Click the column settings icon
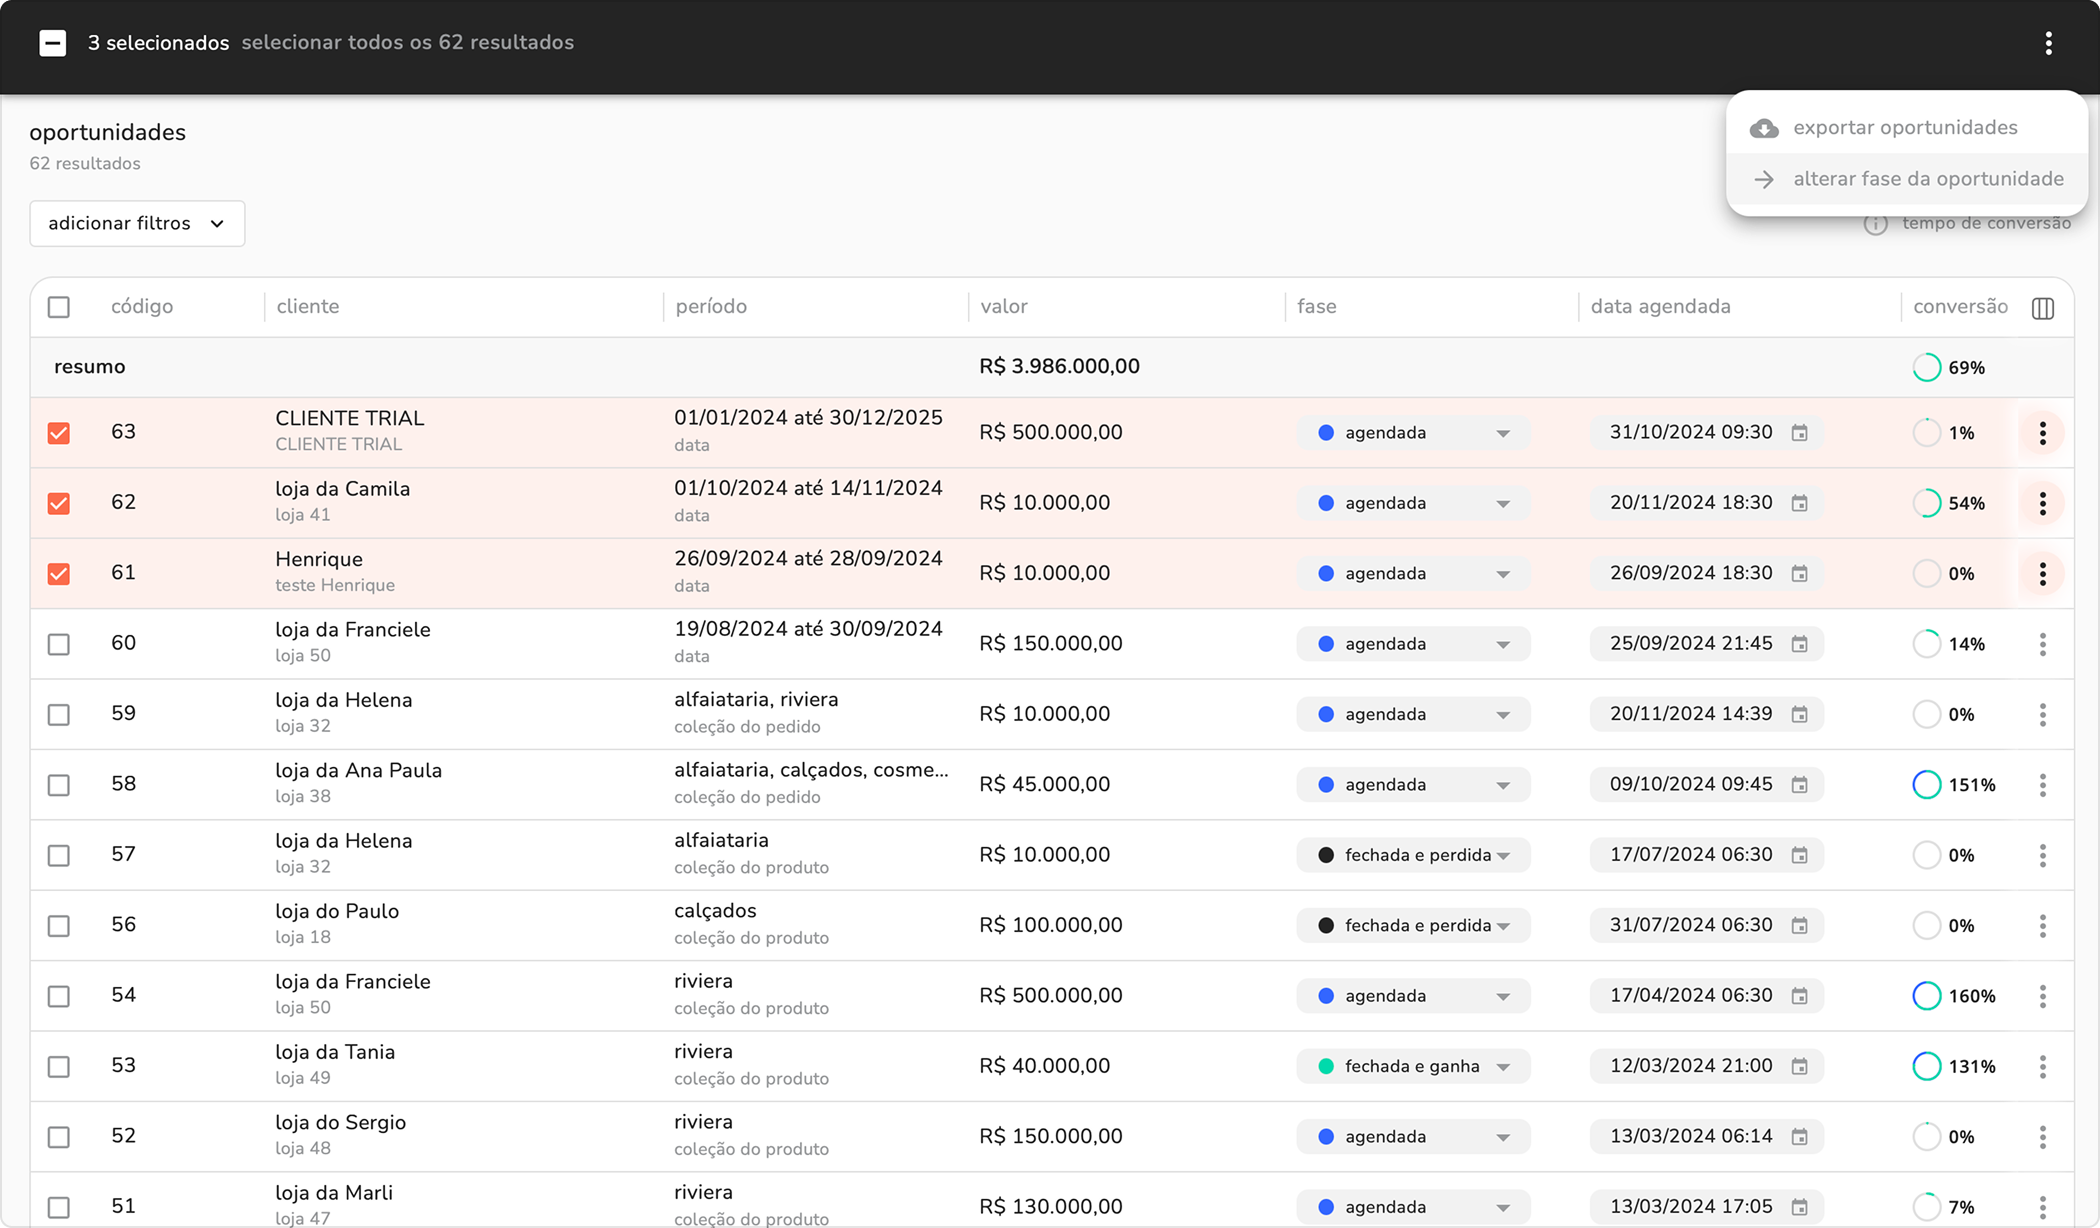Image resolution: width=2100 pixels, height=1228 pixels. pos(2042,308)
